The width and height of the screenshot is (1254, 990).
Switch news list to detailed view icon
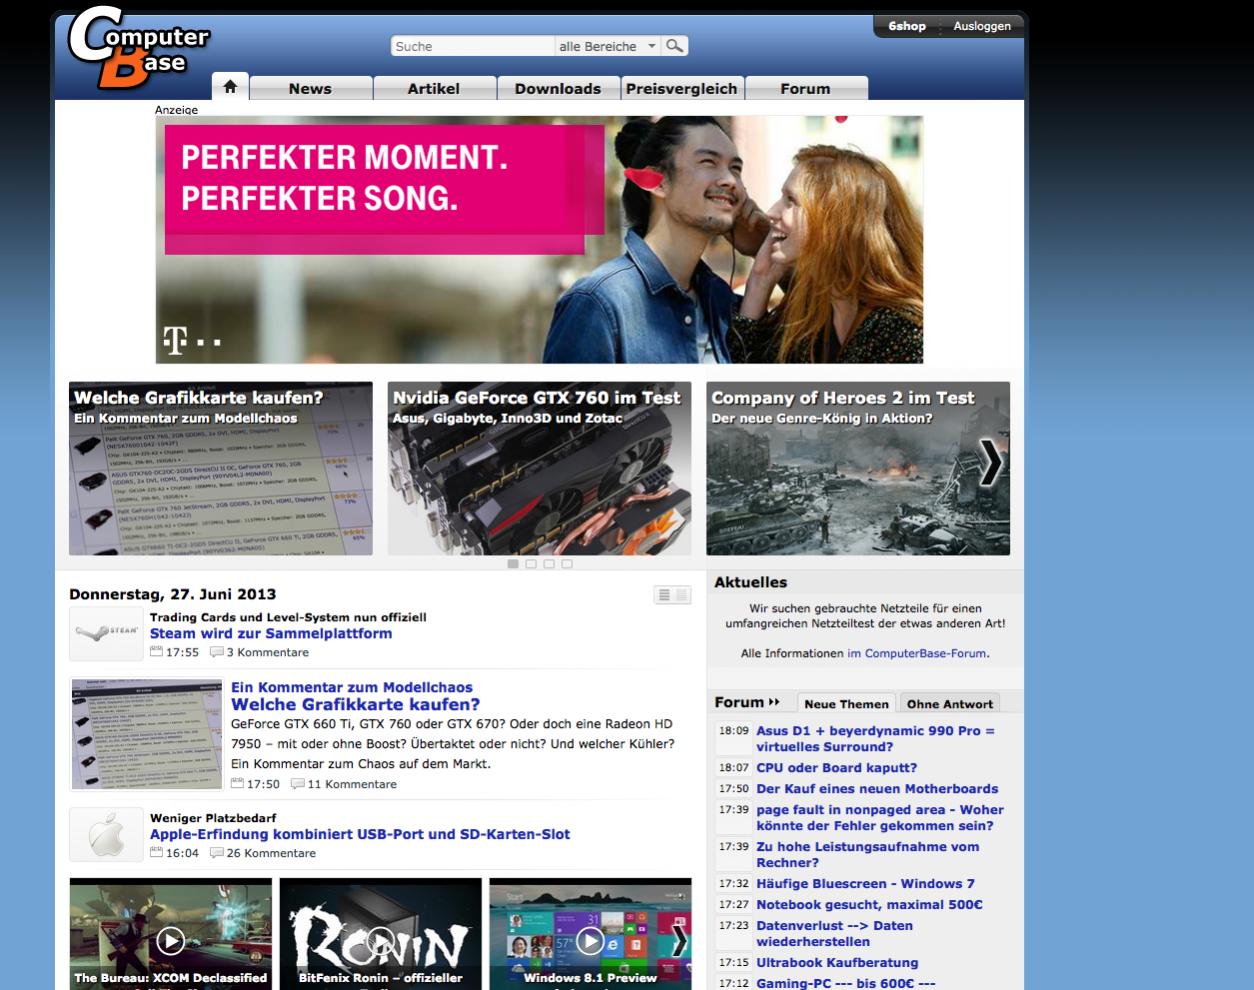tap(682, 595)
